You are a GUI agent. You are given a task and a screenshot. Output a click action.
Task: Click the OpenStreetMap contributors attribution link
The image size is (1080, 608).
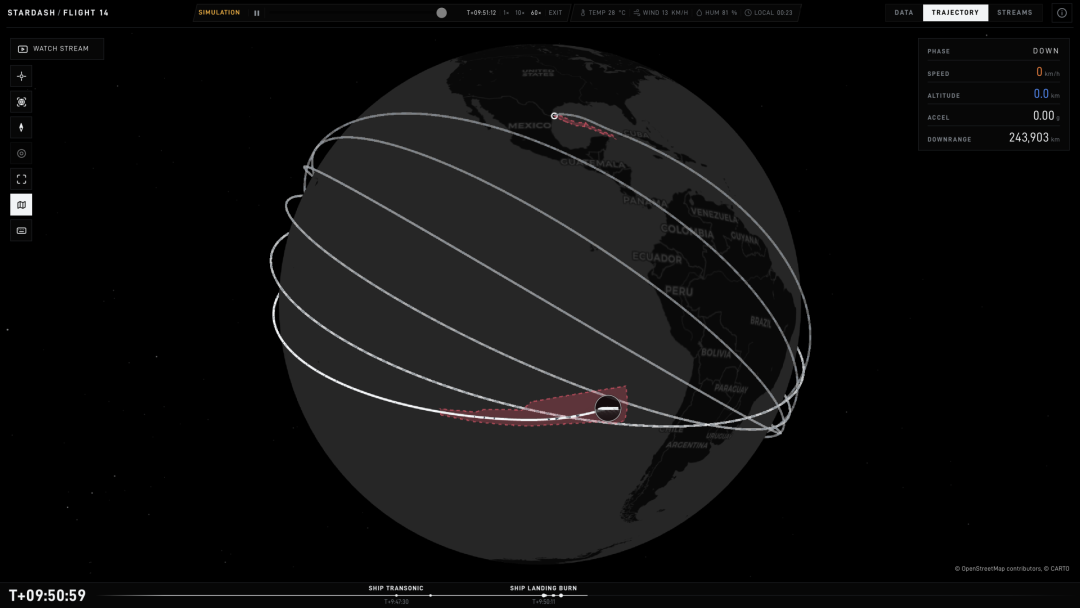pyautogui.click(x=1001, y=569)
